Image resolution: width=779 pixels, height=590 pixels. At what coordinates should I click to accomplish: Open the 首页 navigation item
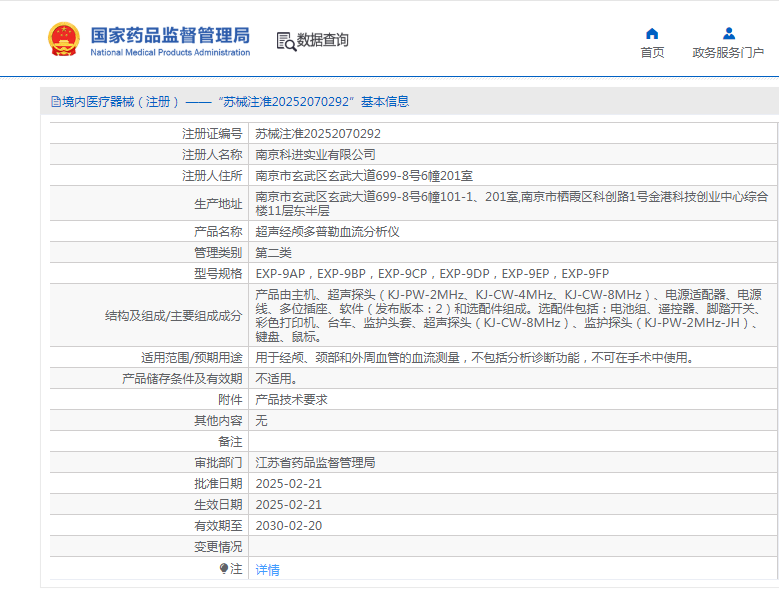652,53
